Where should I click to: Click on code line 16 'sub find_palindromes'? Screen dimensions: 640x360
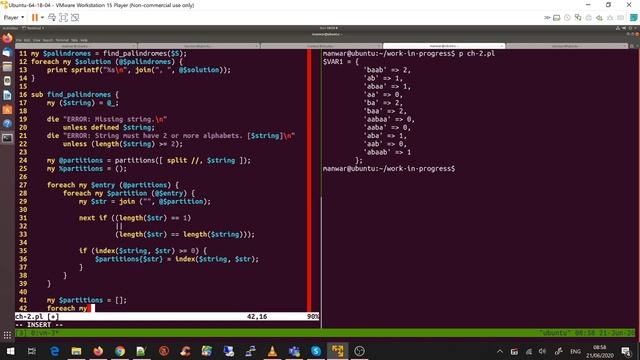click(75, 95)
